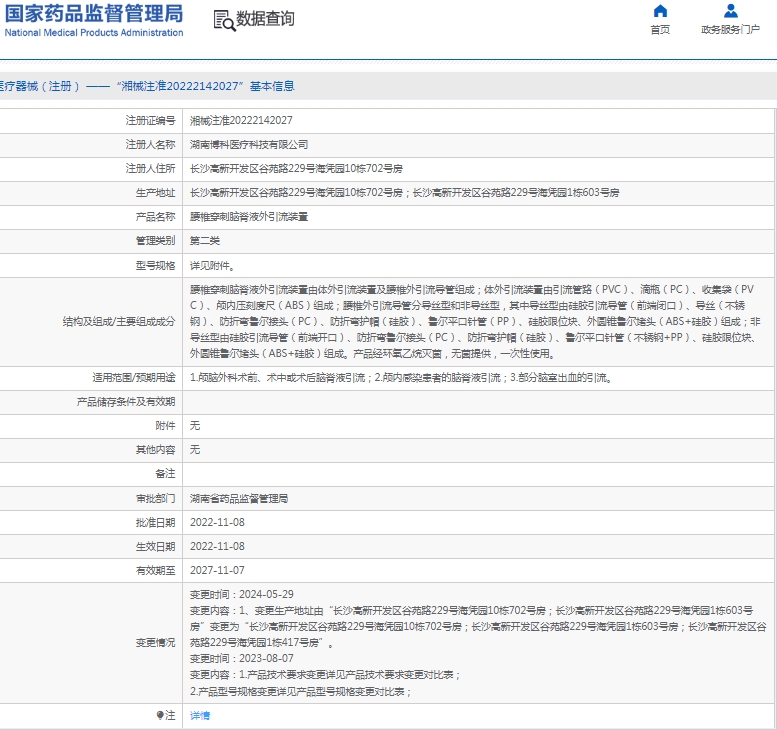The image size is (777, 730).
Task: Click the 数据查询 heading text
Action: click(265, 19)
